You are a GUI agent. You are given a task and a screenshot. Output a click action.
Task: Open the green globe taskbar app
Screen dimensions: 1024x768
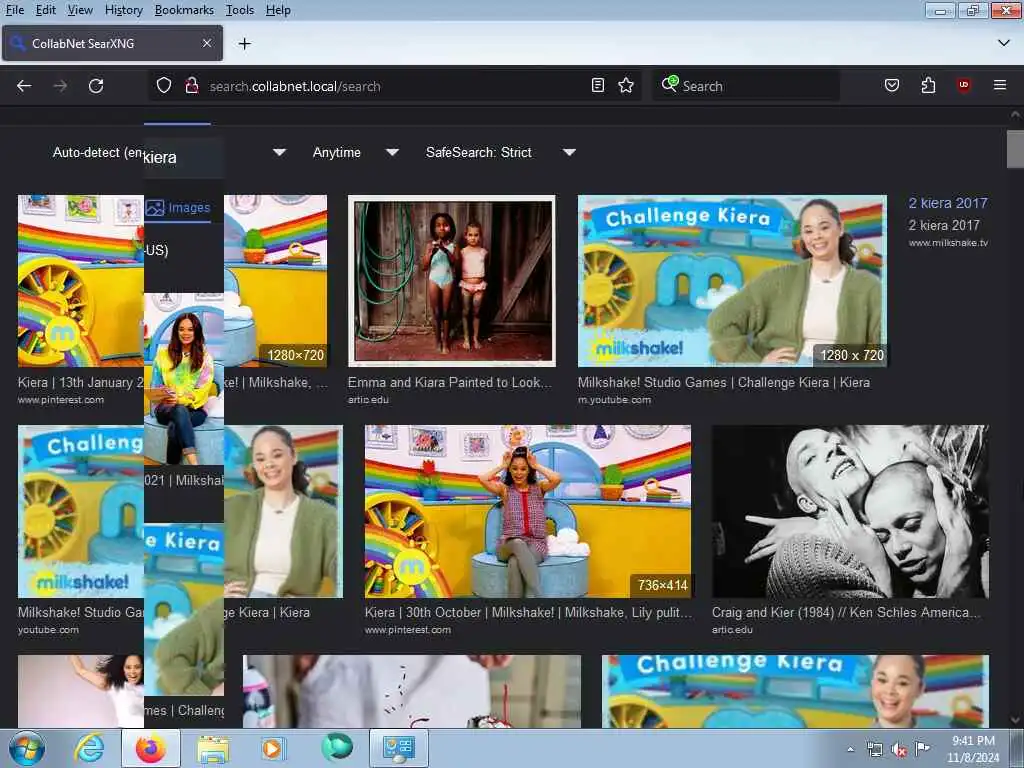[x=336, y=748]
